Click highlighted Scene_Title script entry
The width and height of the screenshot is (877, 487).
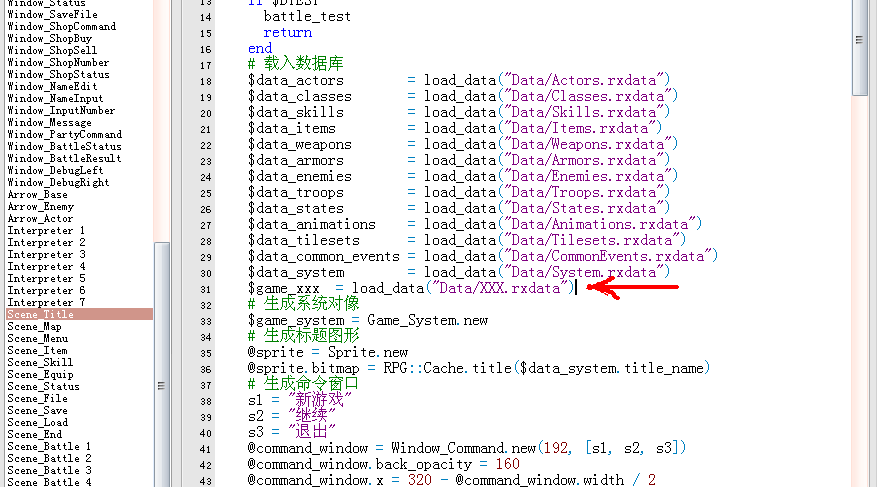pyautogui.click(x=79, y=314)
